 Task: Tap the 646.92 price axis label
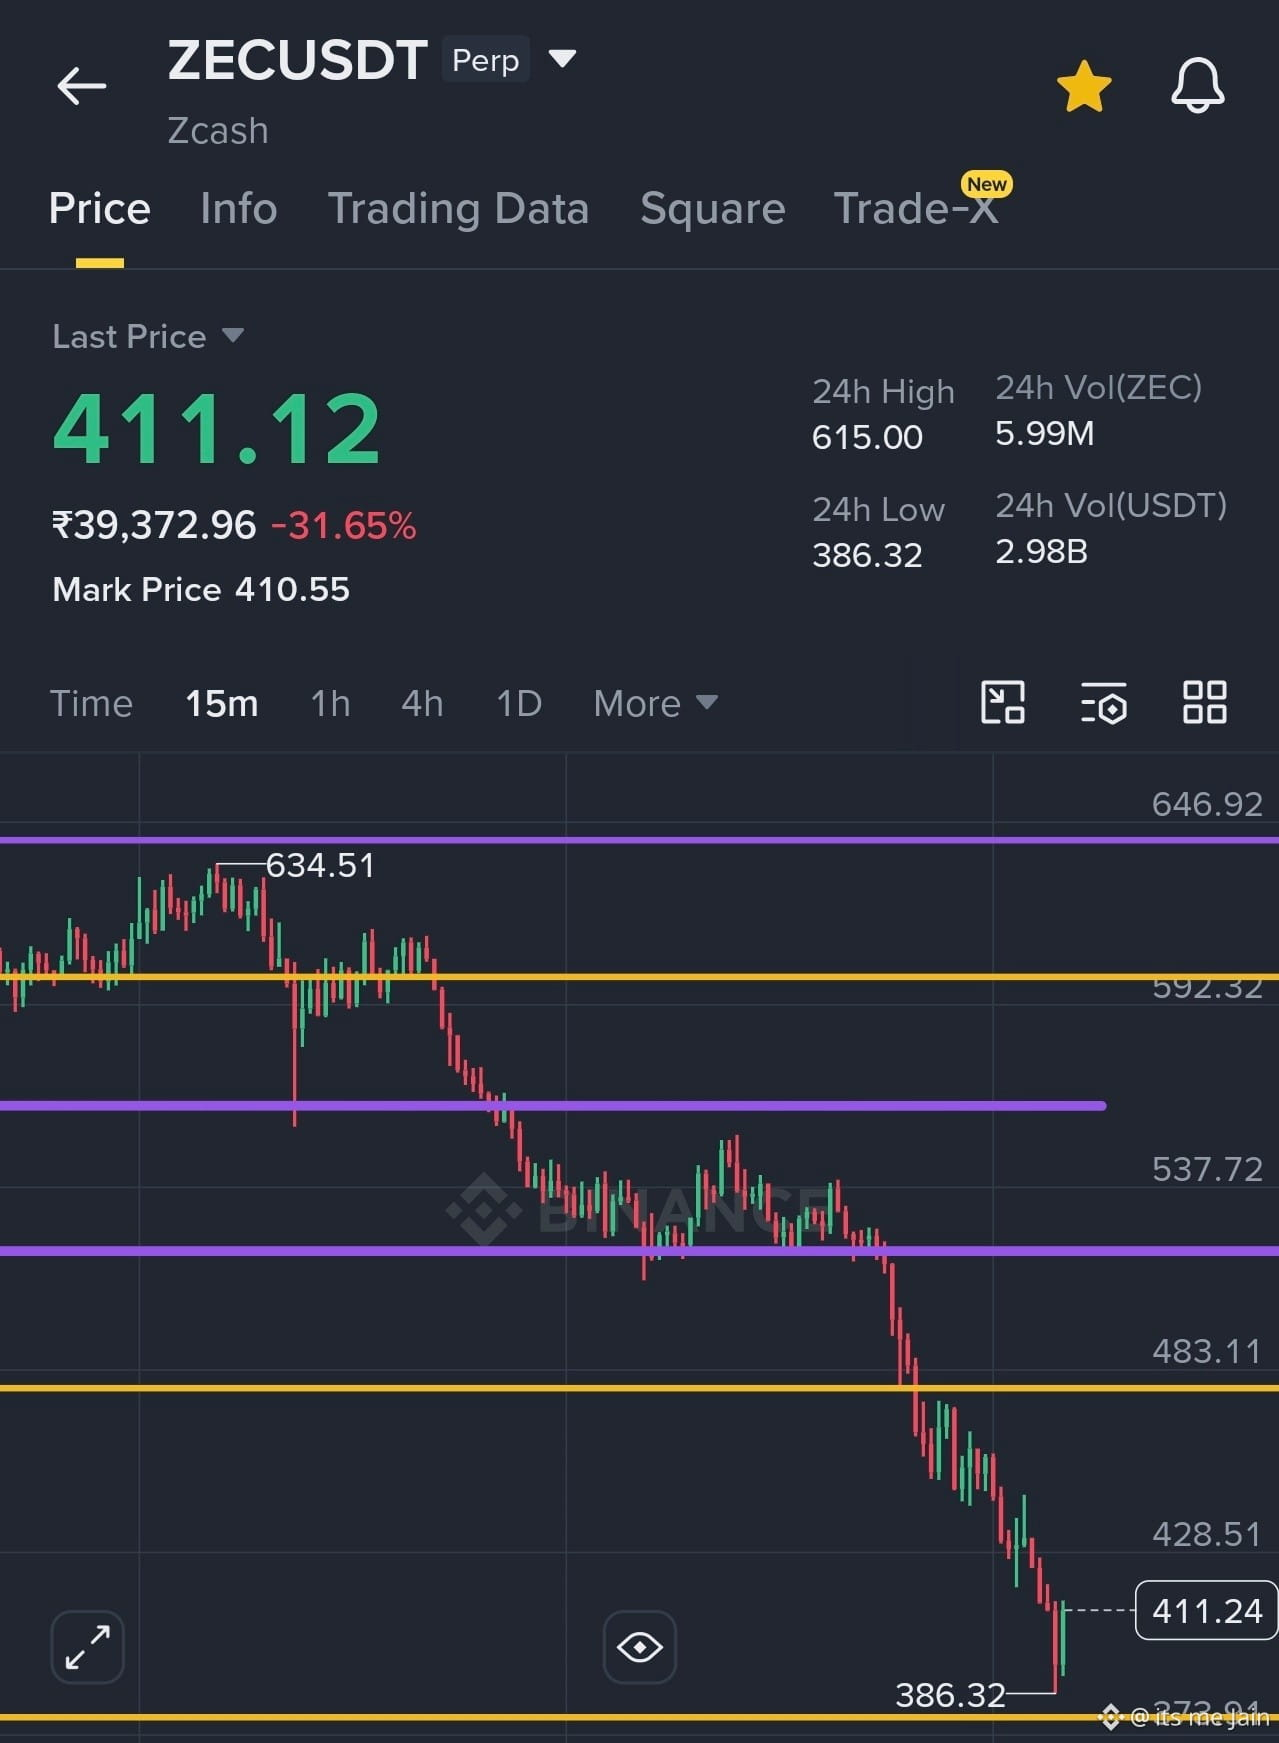(1207, 804)
